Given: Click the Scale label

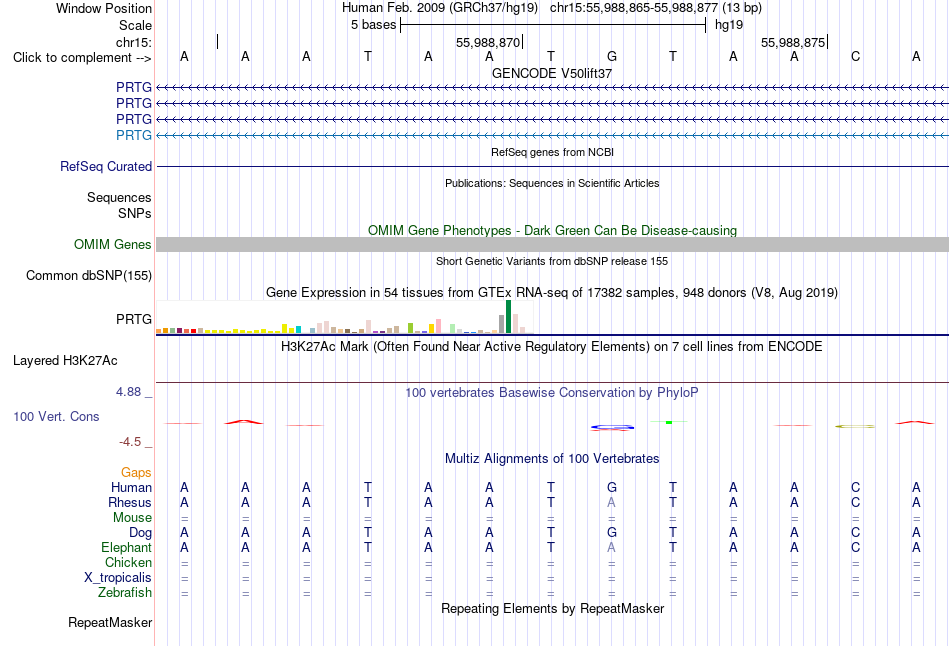Looking at the screenshot, I should coord(135,25).
